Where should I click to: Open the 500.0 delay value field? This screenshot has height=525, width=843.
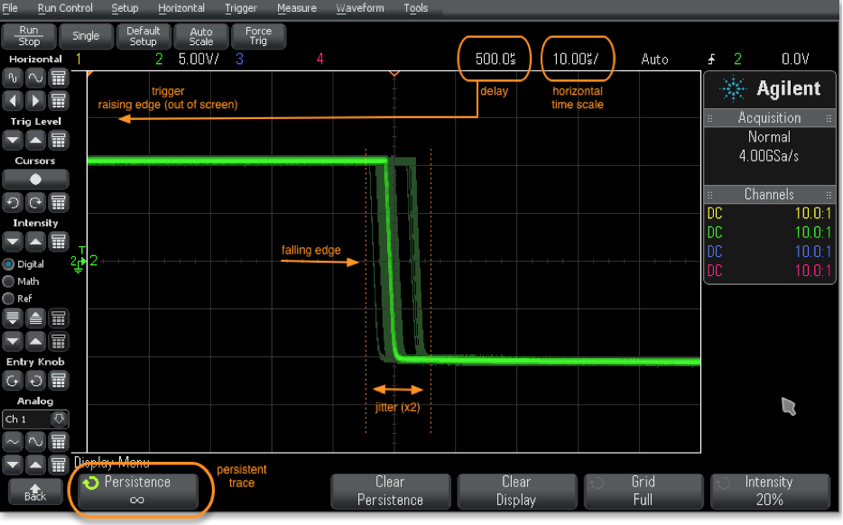(x=495, y=59)
